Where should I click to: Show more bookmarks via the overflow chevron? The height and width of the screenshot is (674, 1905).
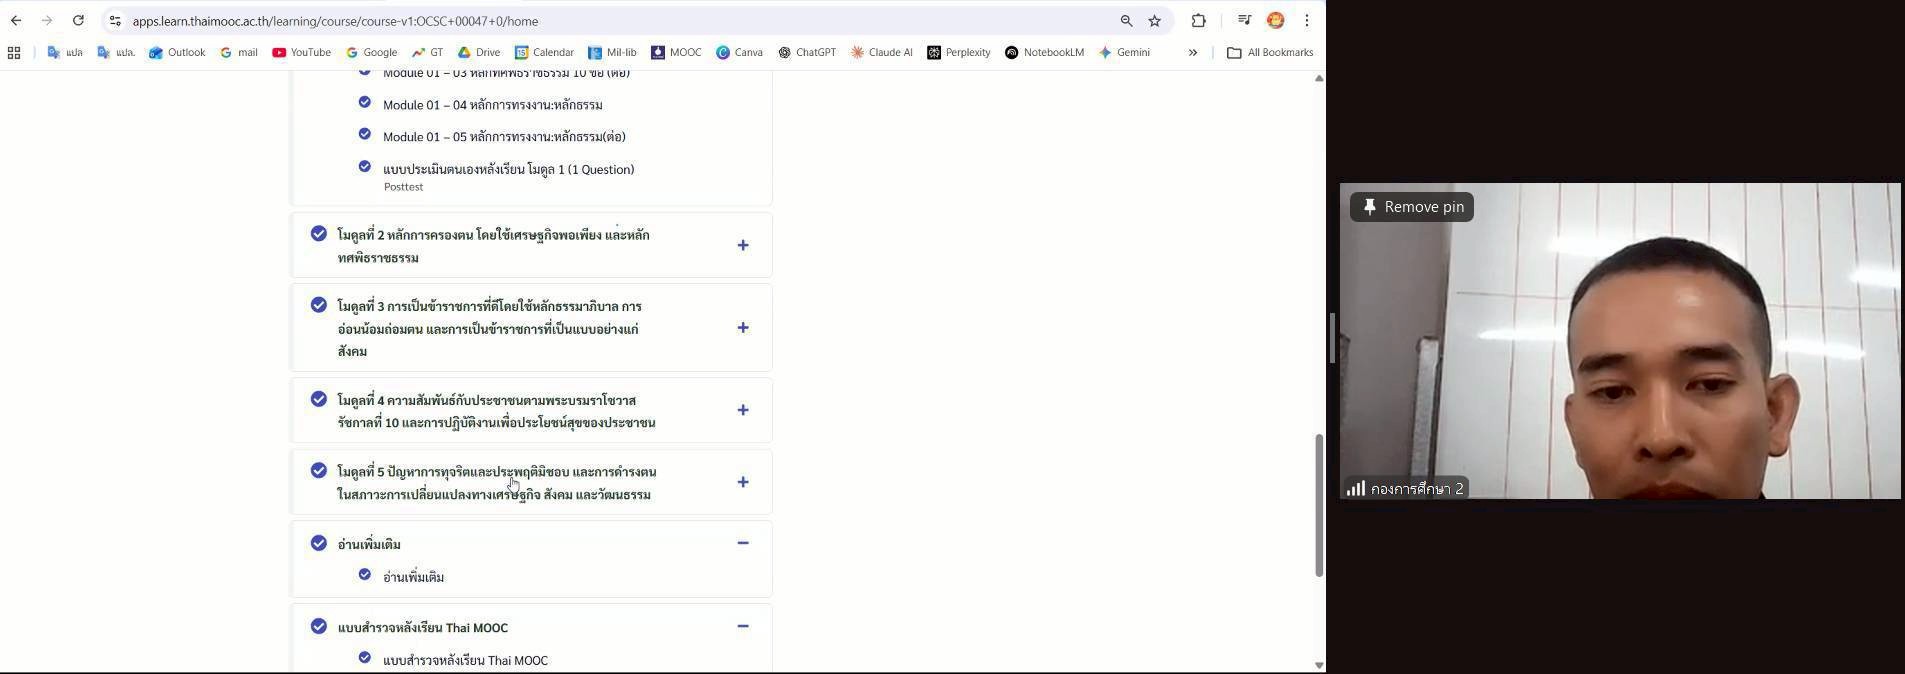click(x=1192, y=53)
